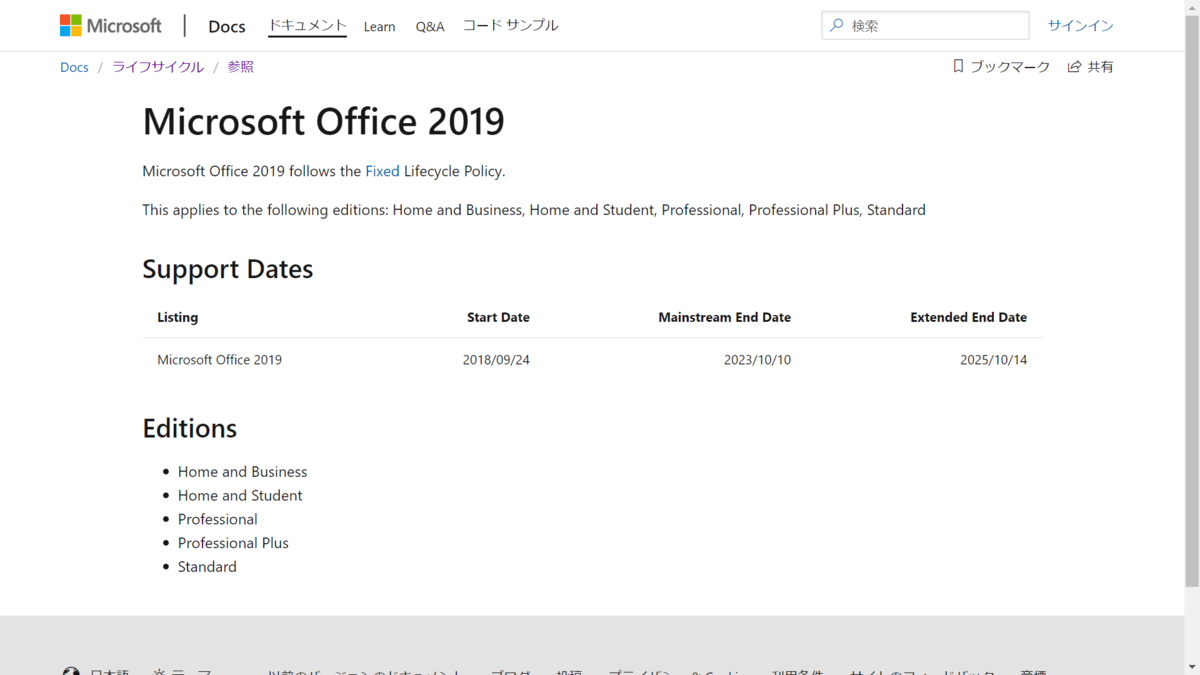Open the Fixed Lifecycle Policy link
This screenshot has height=675, width=1200.
coord(382,171)
